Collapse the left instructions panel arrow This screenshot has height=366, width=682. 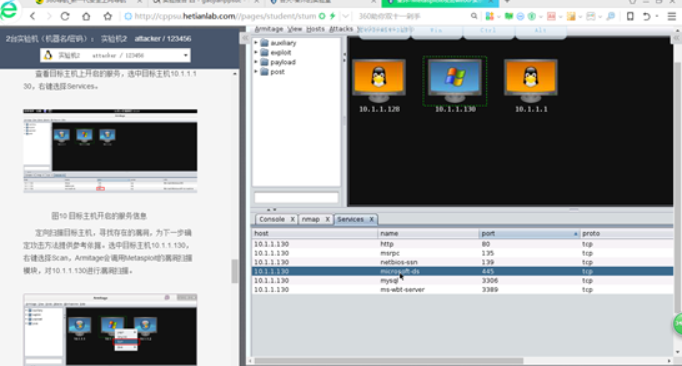244,38
